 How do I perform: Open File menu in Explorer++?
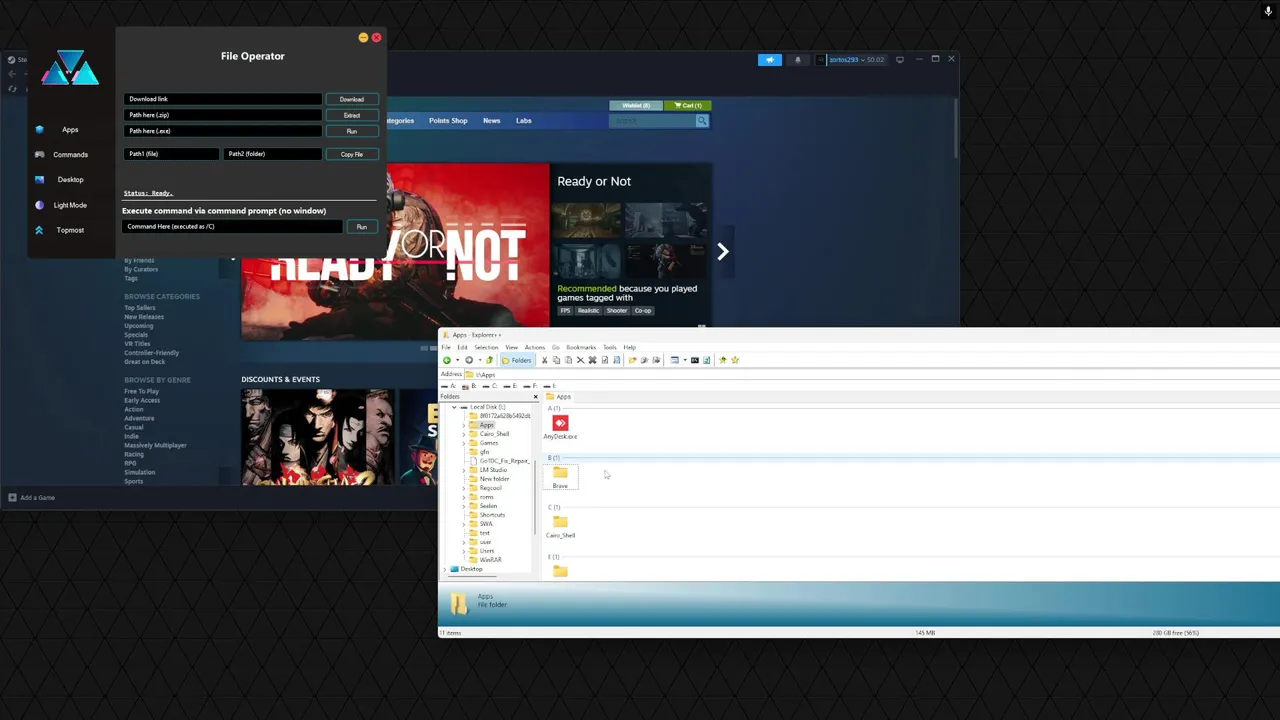click(x=446, y=347)
